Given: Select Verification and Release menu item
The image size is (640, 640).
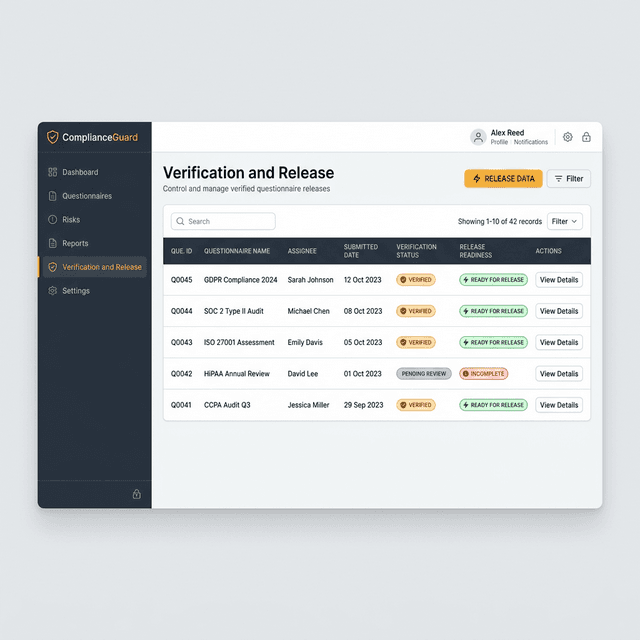Looking at the screenshot, I should 94,267.
